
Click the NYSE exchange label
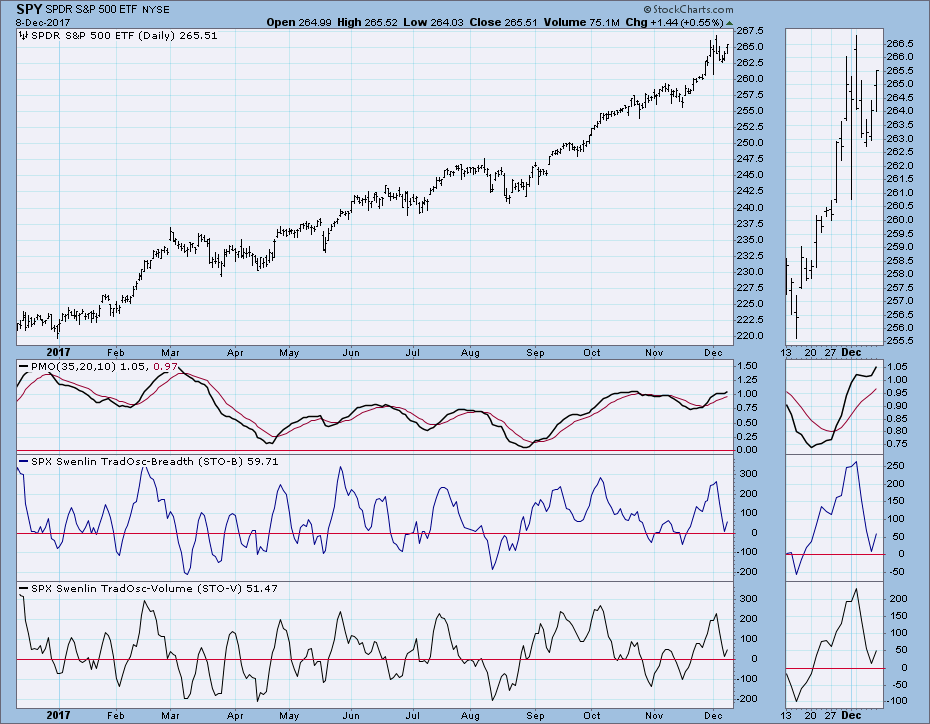coord(155,9)
